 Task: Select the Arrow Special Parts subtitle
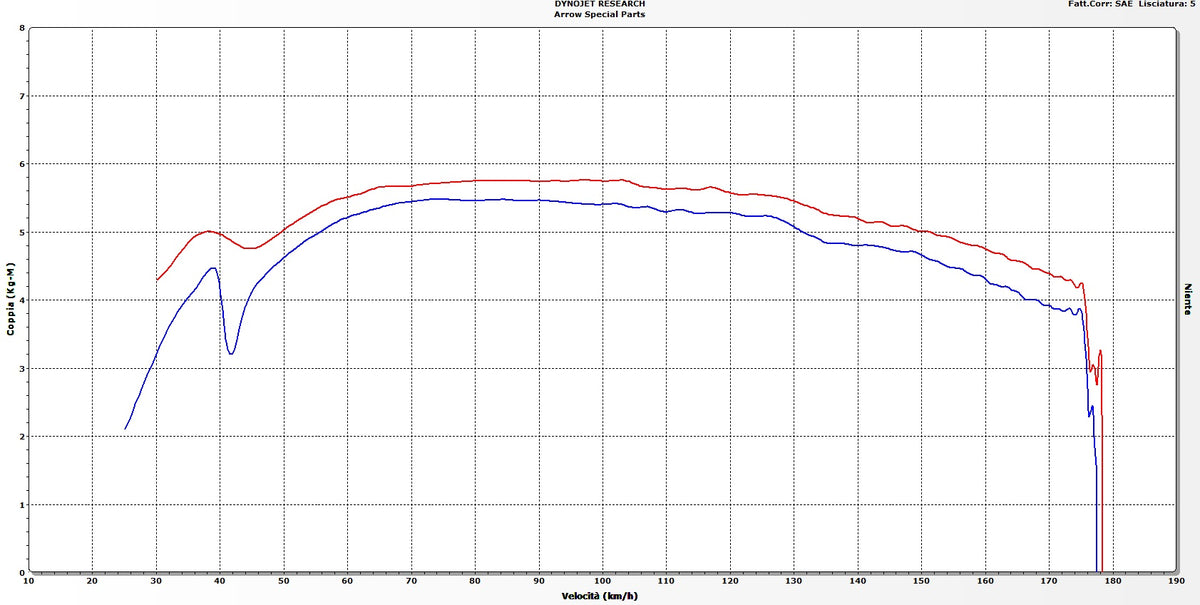[598, 15]
